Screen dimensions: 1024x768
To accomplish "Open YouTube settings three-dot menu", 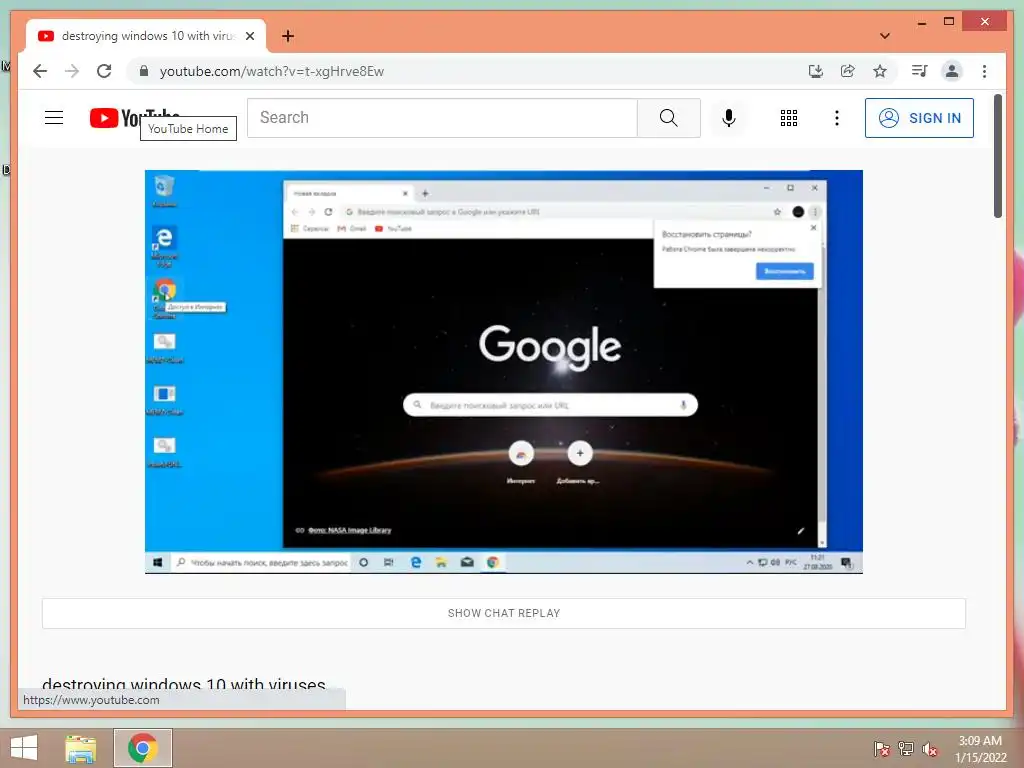I will pos(837,118).
